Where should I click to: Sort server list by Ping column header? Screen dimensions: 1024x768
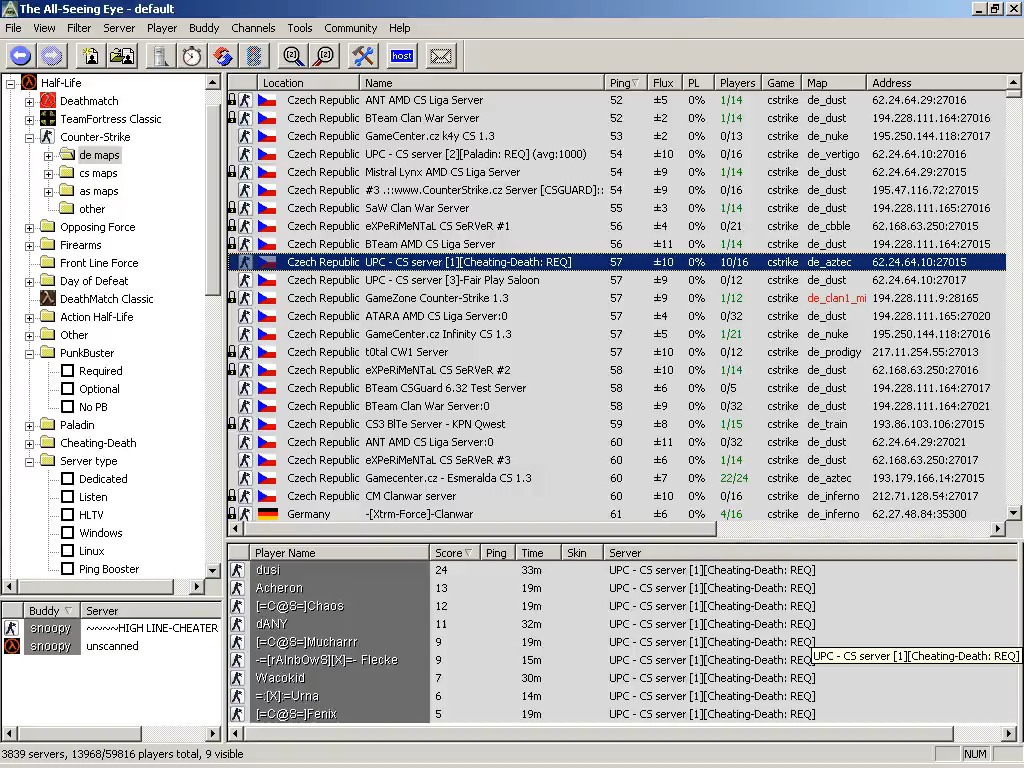[625, 83]
